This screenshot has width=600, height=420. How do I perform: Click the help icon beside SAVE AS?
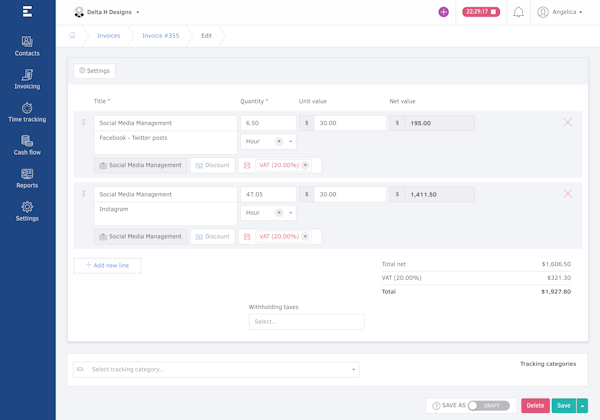point(436,406)
